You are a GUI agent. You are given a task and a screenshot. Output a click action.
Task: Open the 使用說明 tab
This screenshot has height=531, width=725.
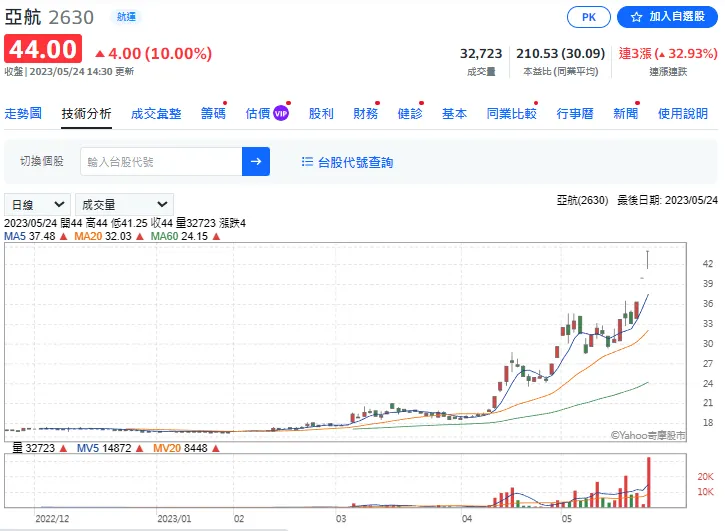point(683,113)
